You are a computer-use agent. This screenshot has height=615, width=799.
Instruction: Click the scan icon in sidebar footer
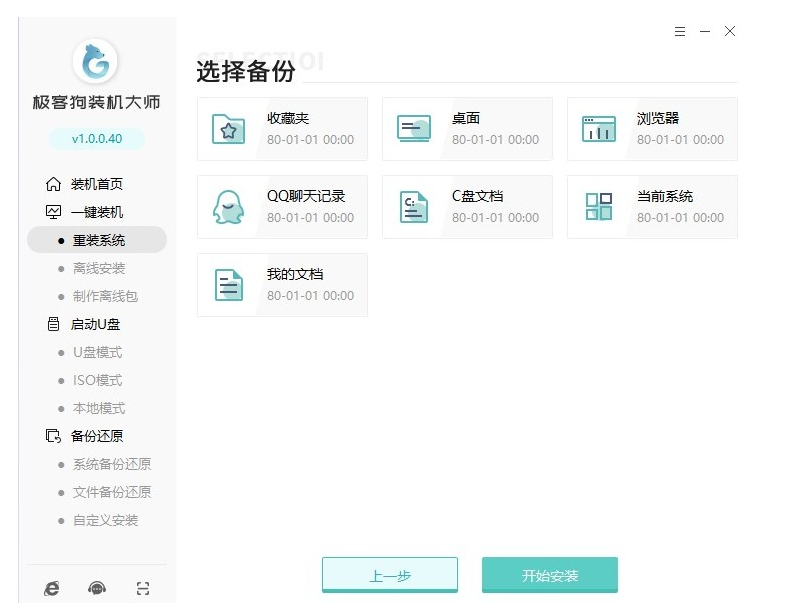(x=143, y=589)
